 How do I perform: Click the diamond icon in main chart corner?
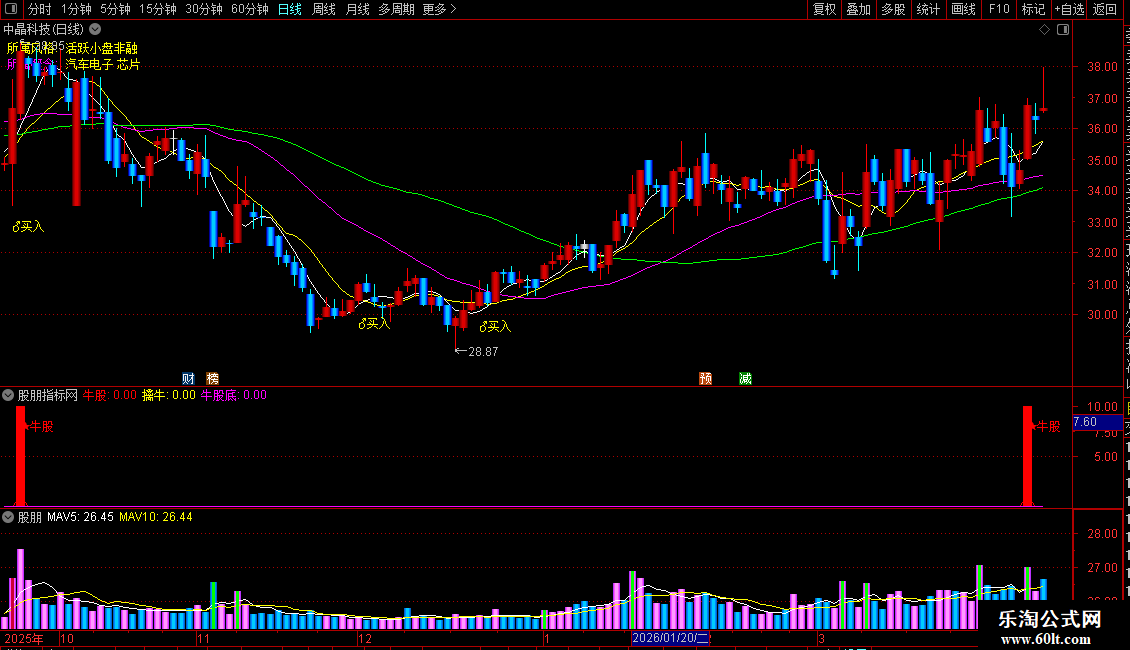[1044, 30]
